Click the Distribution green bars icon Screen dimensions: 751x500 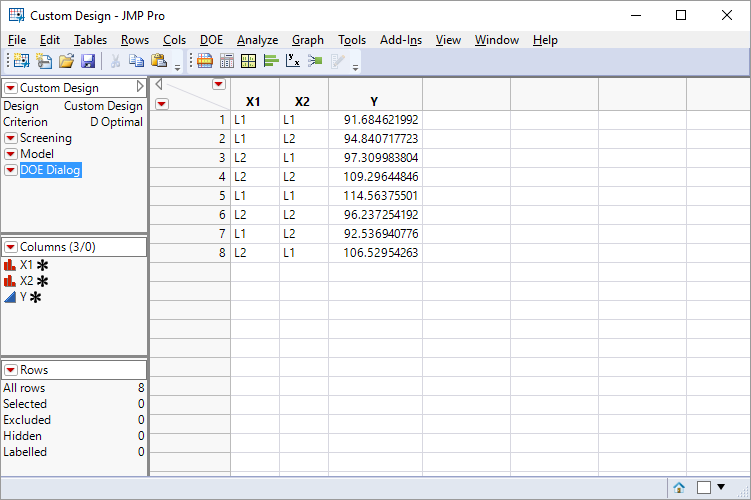[271, 61]
